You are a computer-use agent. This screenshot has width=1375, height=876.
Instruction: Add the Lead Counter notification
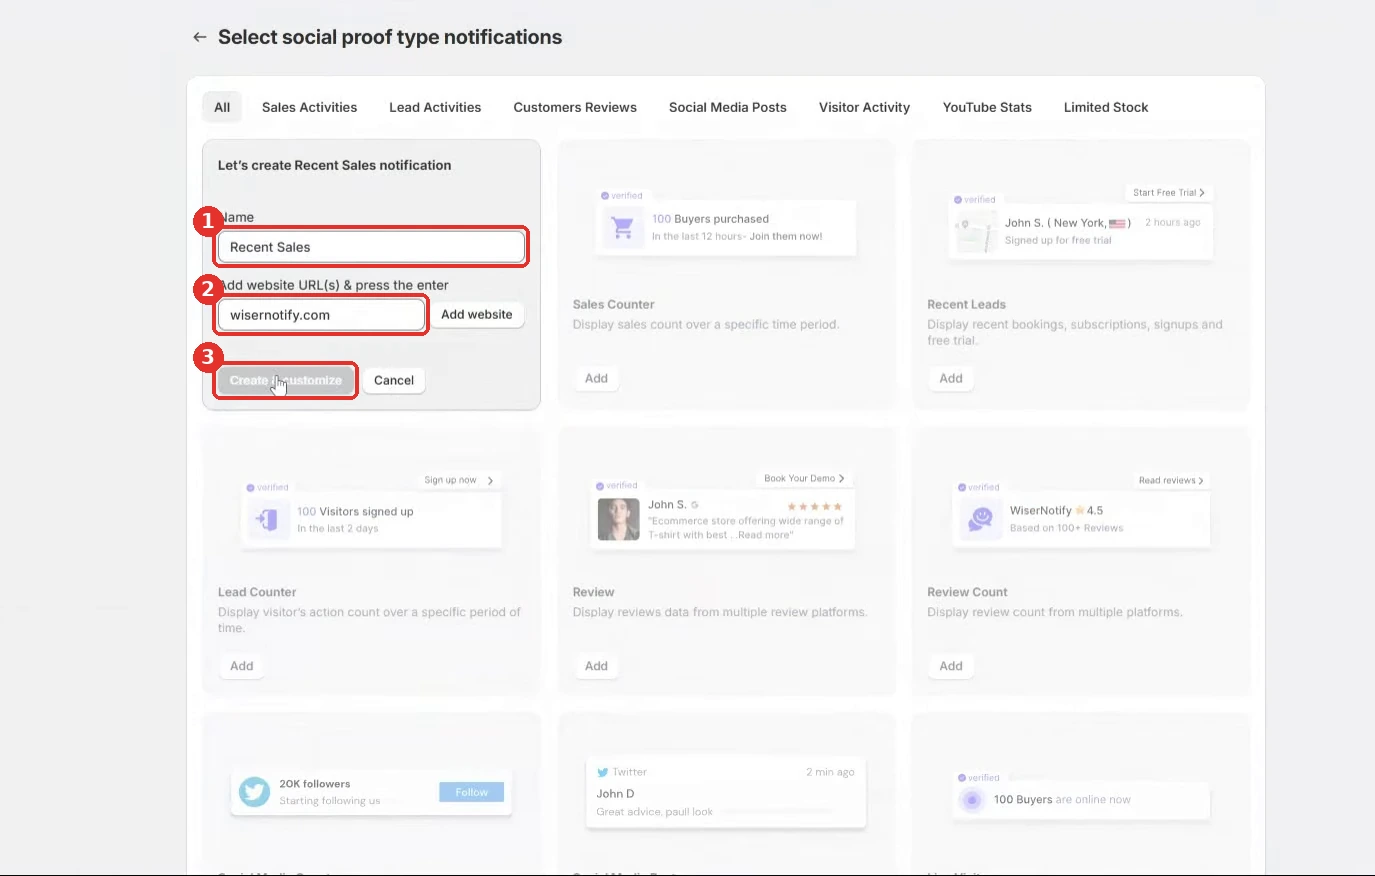[242, 666]
